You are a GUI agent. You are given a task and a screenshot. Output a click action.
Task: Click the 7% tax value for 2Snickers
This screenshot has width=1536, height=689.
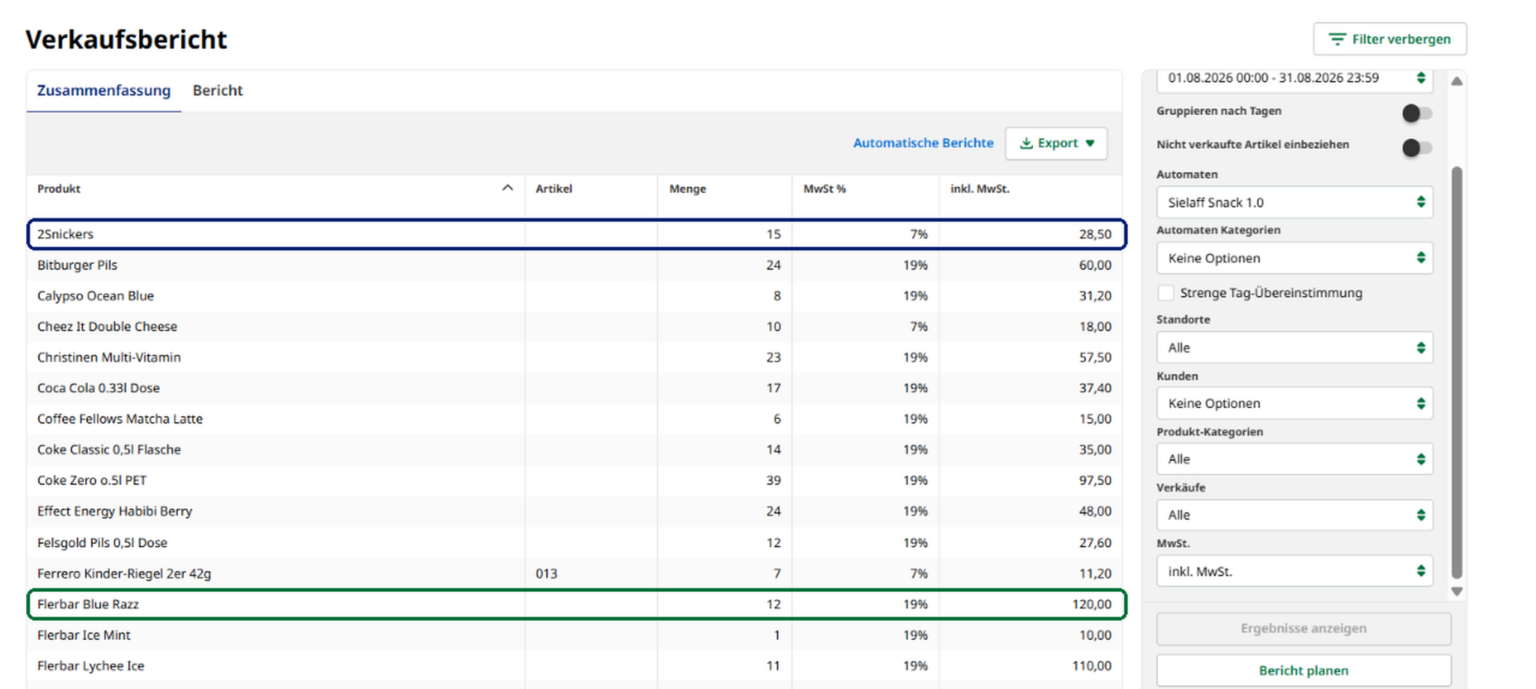918,234
